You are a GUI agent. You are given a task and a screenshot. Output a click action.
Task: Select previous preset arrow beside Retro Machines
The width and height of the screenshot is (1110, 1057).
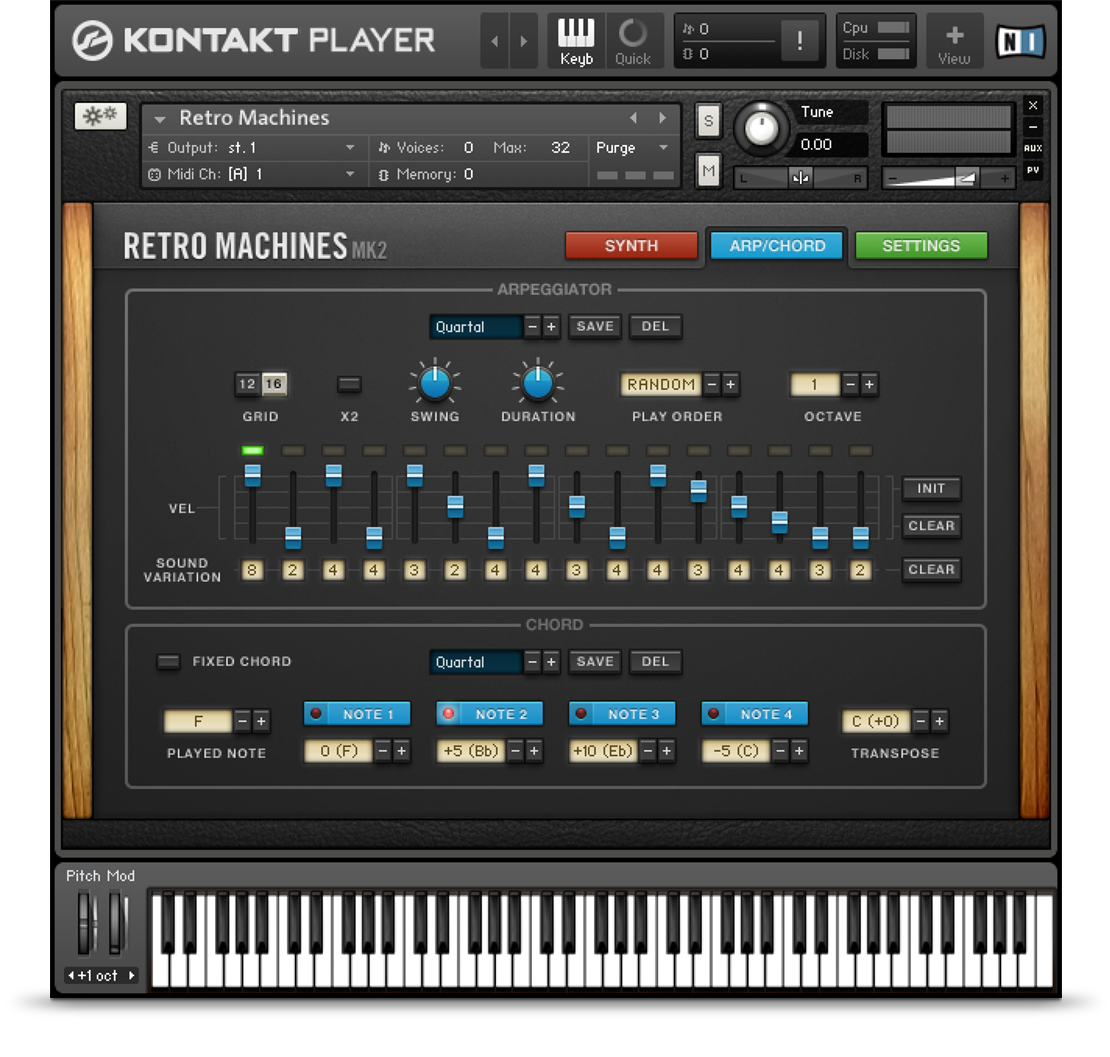pyautogui.click(x=634, y=118)
